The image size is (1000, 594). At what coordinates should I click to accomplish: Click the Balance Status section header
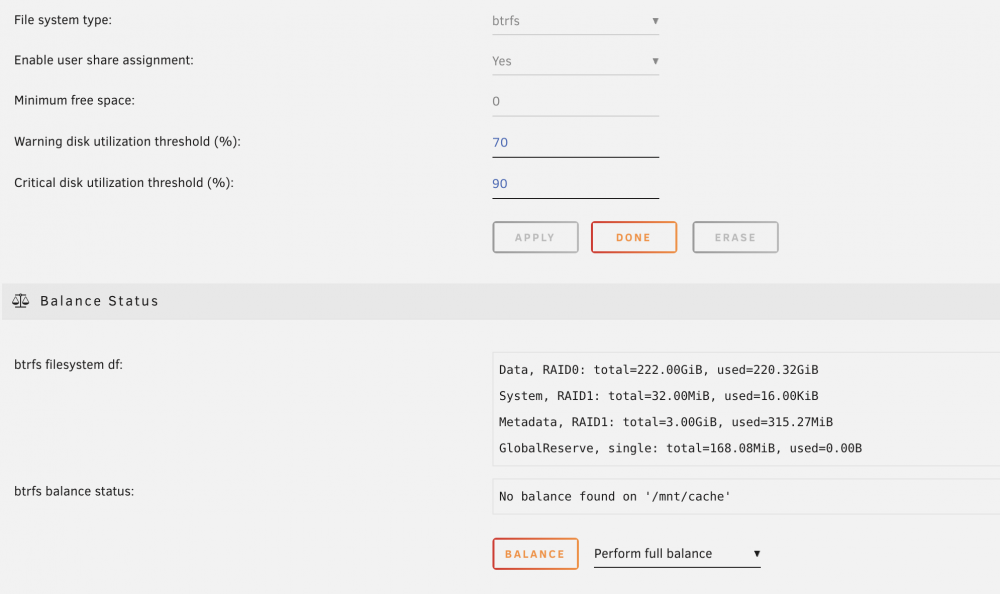(501, 301)
